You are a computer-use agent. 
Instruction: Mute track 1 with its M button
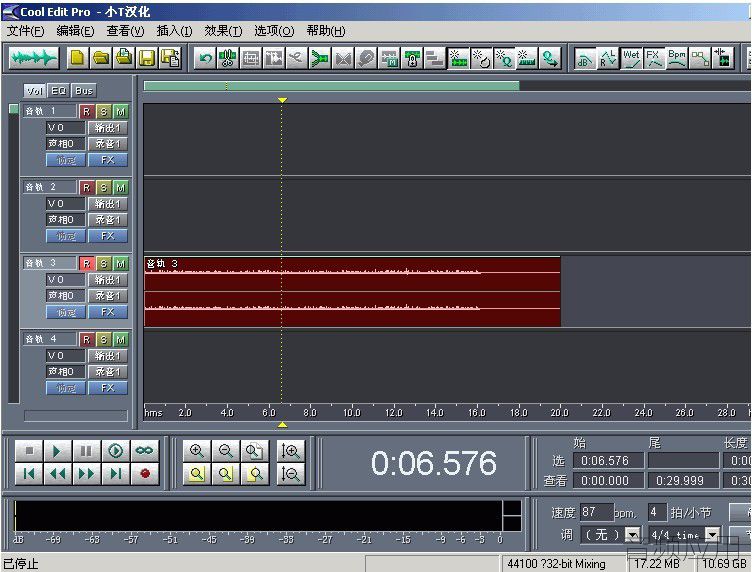[120, 112]
